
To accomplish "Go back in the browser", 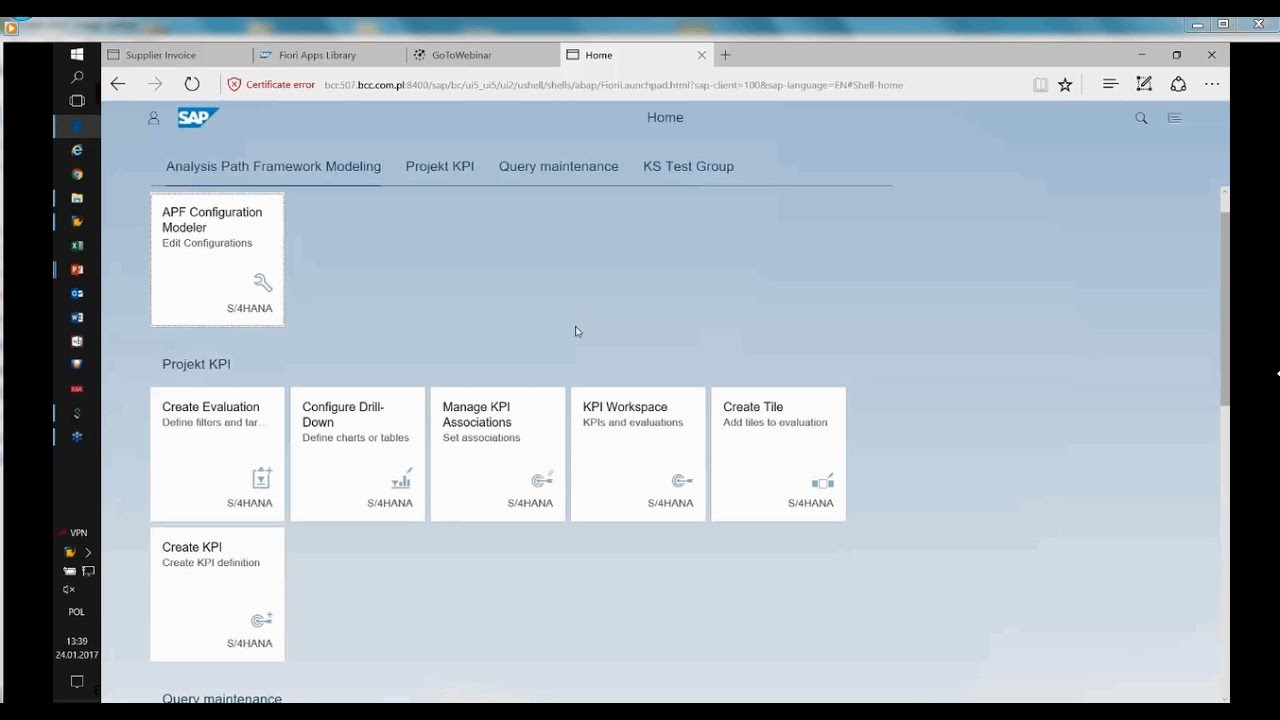I will tap(118, 84).
